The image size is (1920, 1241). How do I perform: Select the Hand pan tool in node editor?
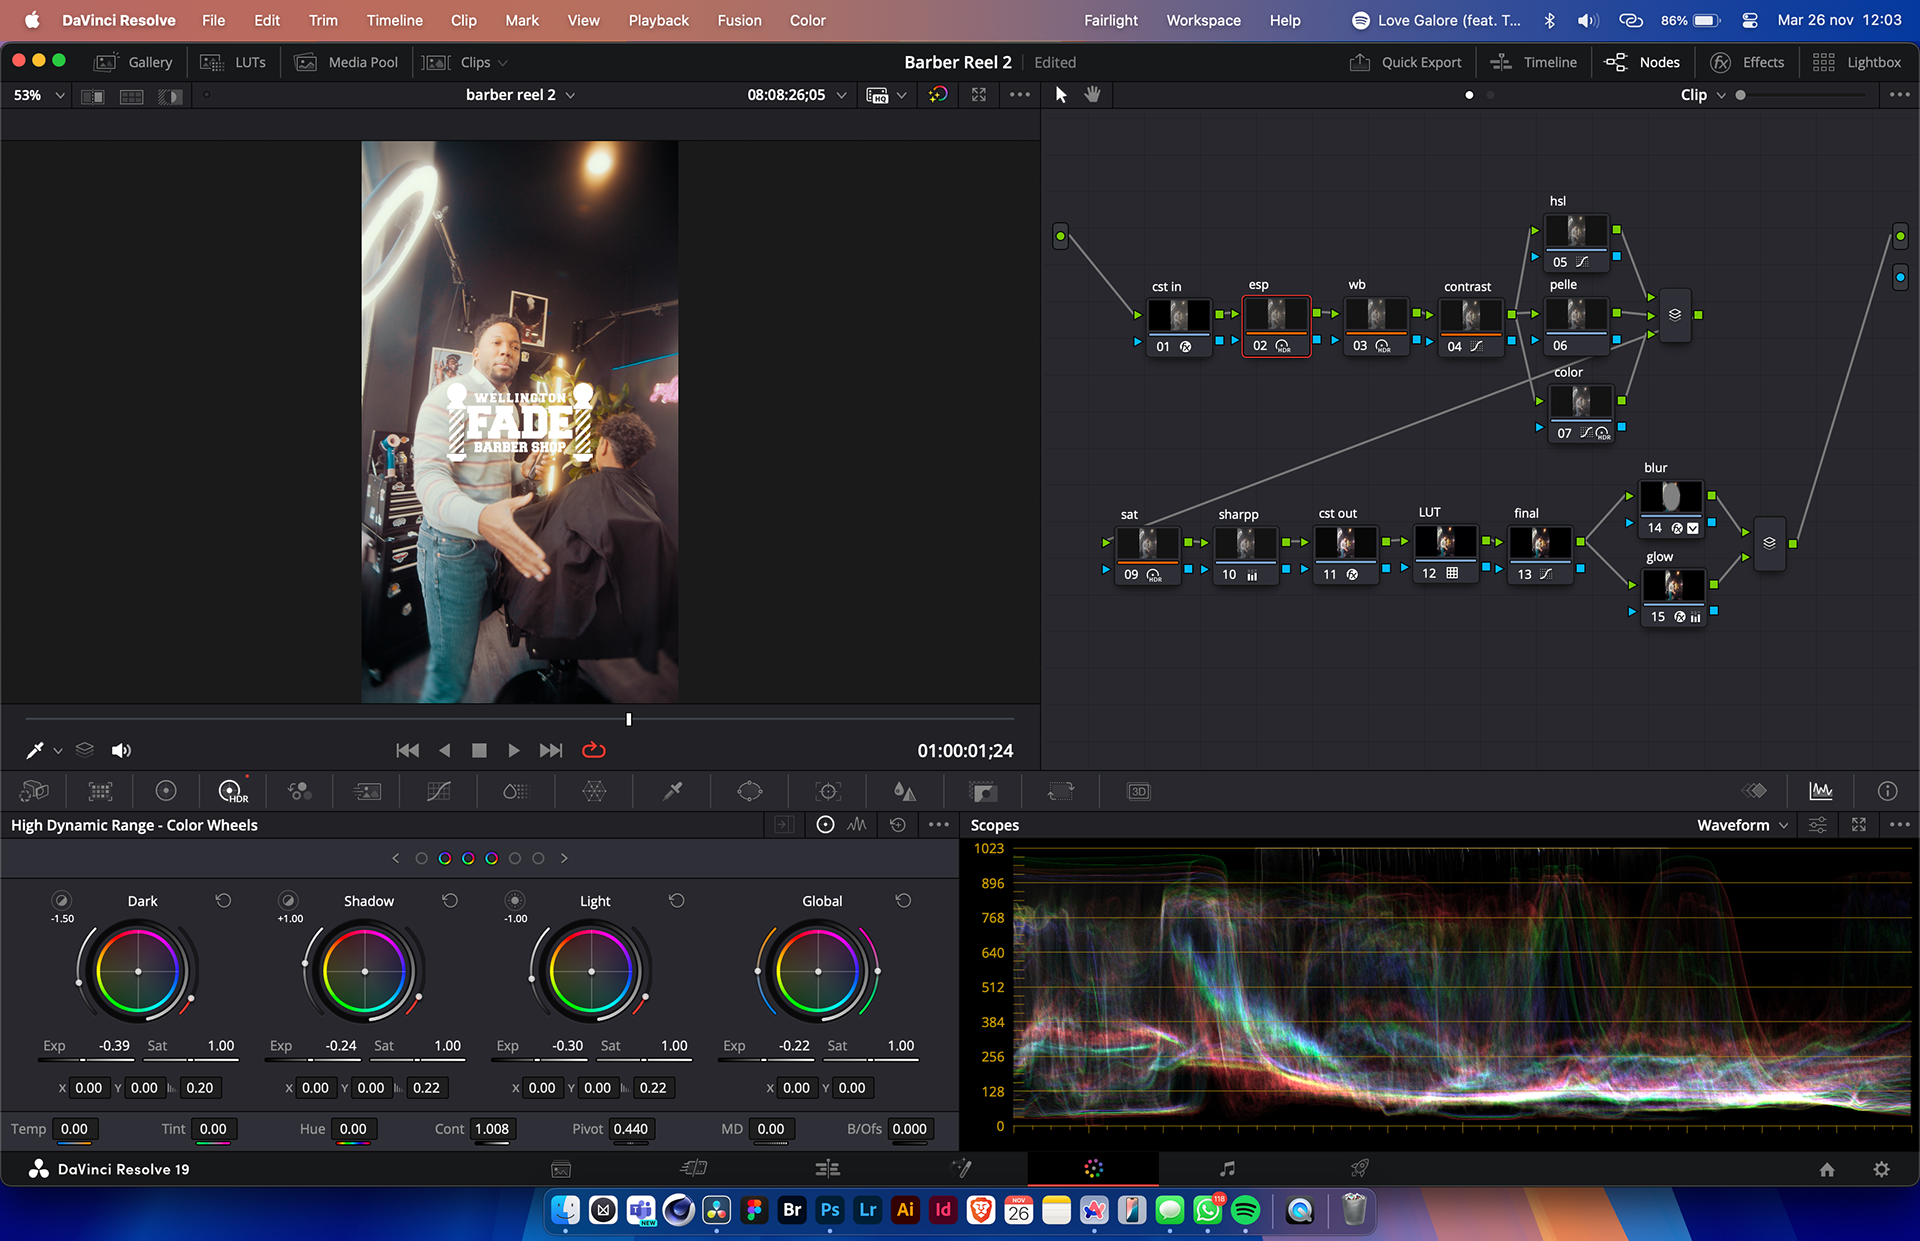click(x=1092, y=94)
